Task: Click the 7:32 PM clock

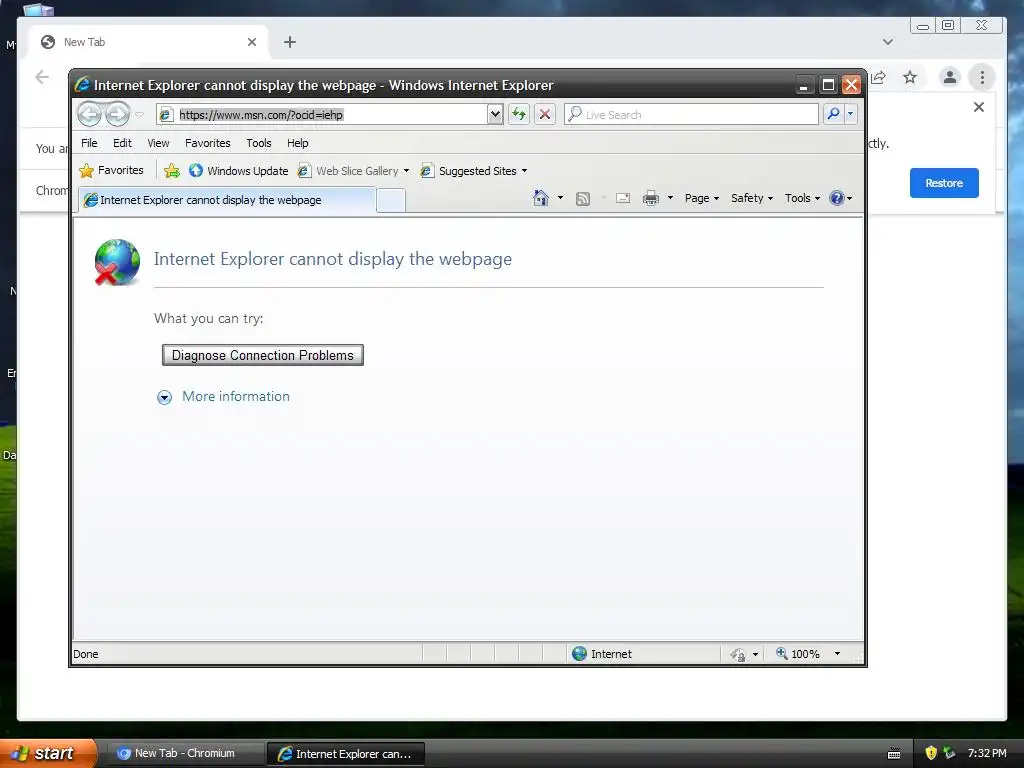Action: [x=987, y=753]
